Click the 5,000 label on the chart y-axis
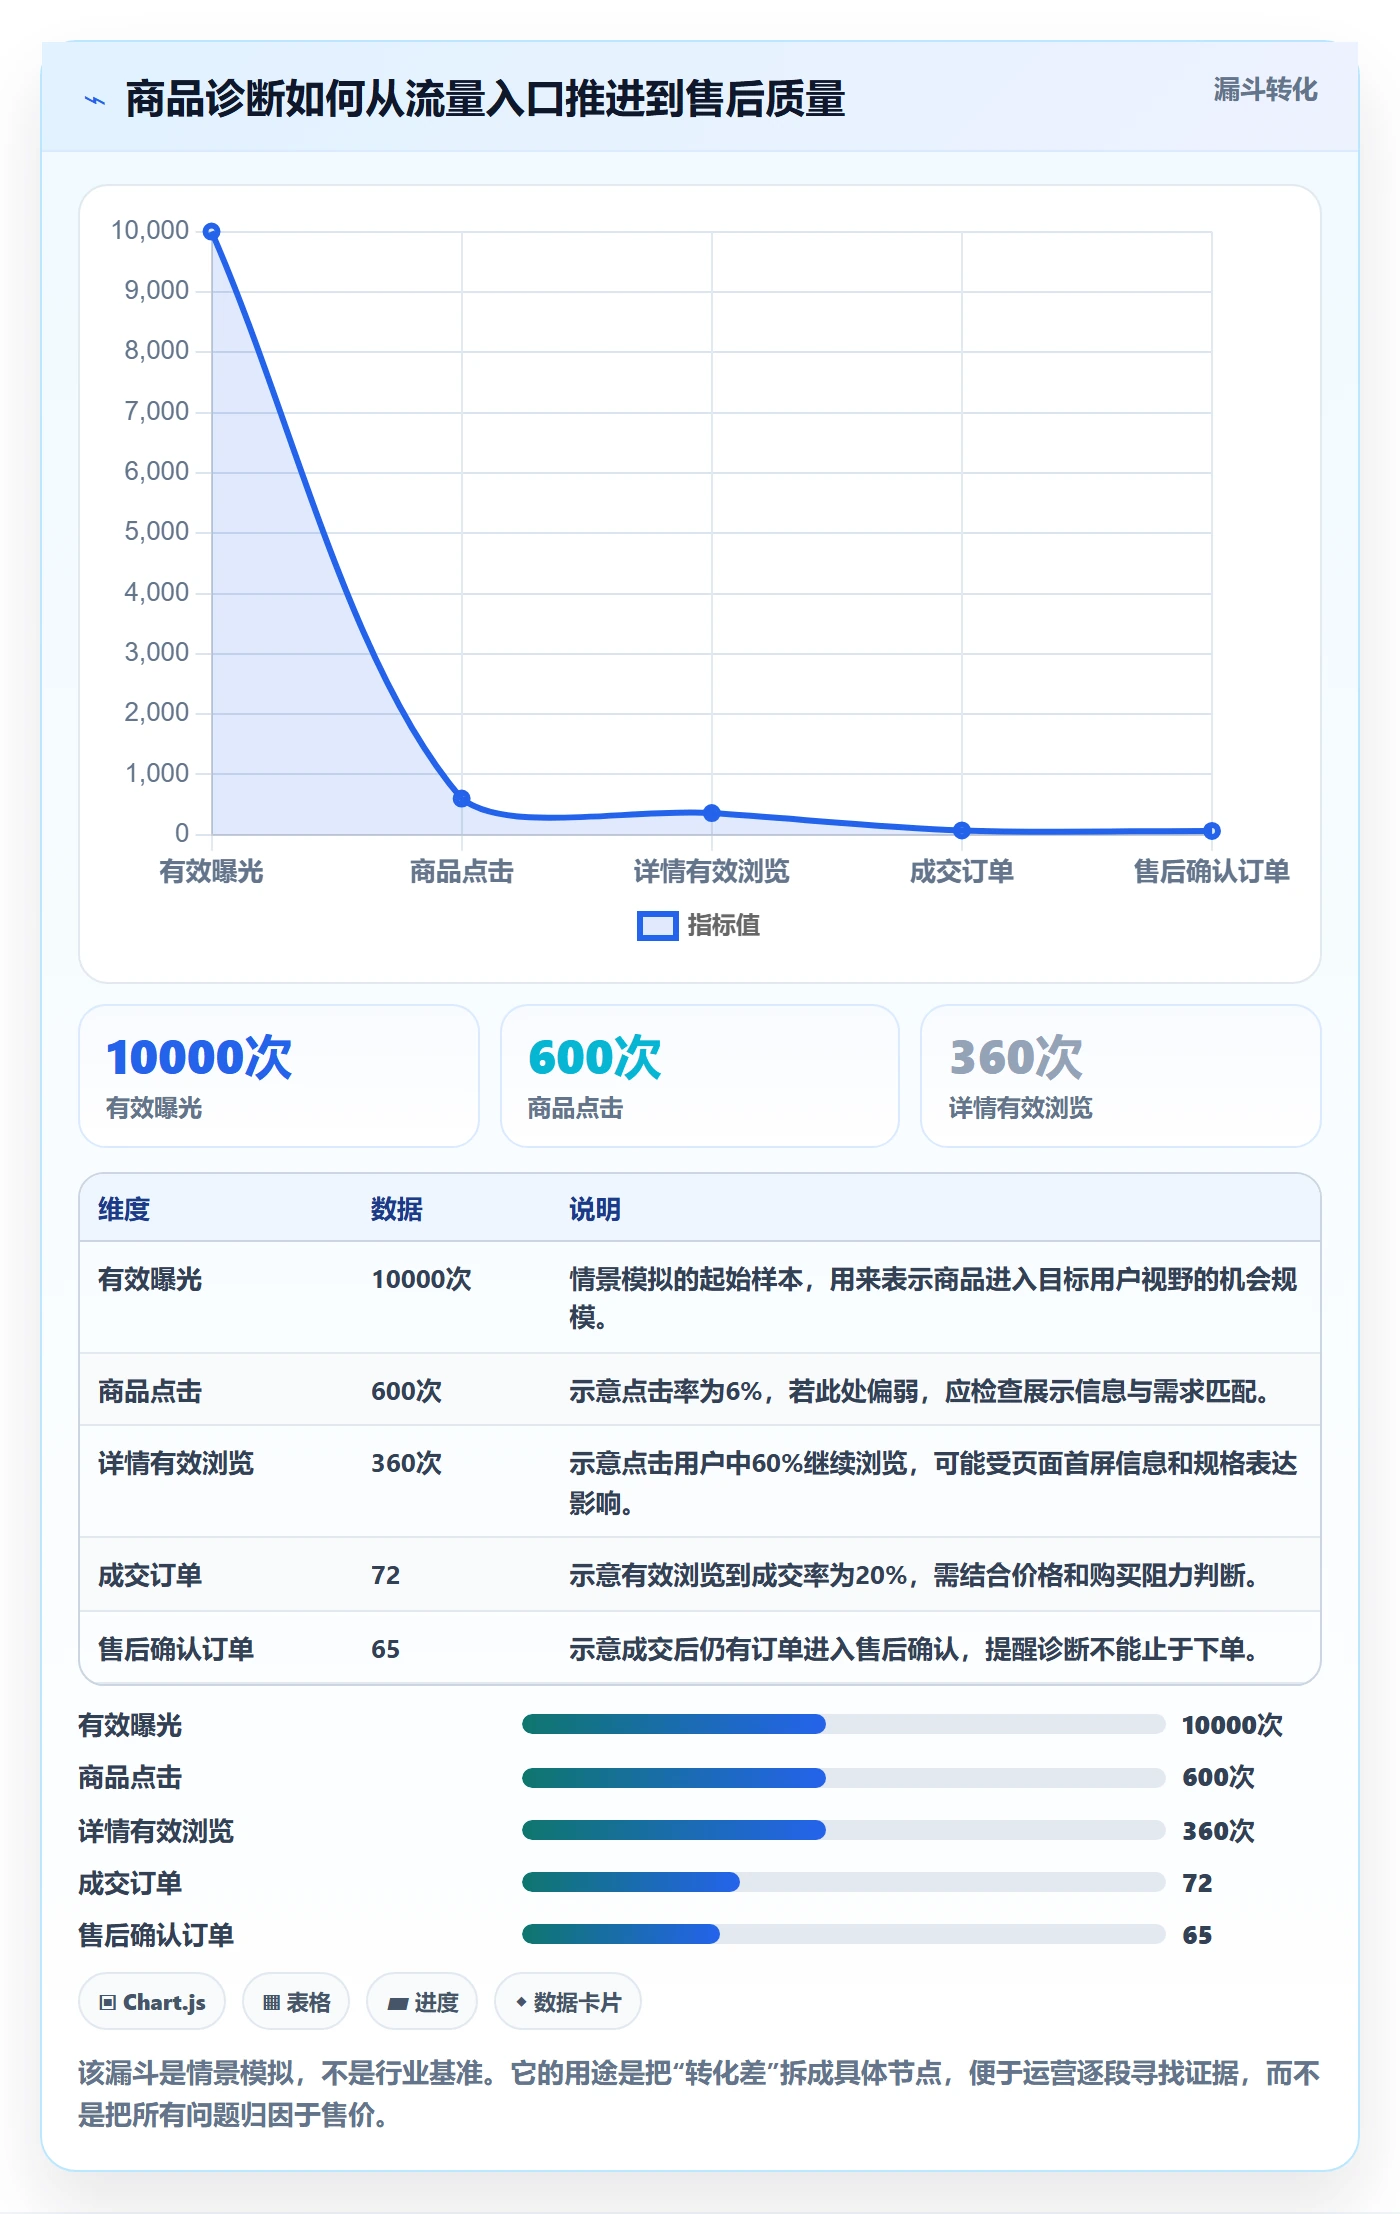The image size is (1400, 2214). (157, 531)
